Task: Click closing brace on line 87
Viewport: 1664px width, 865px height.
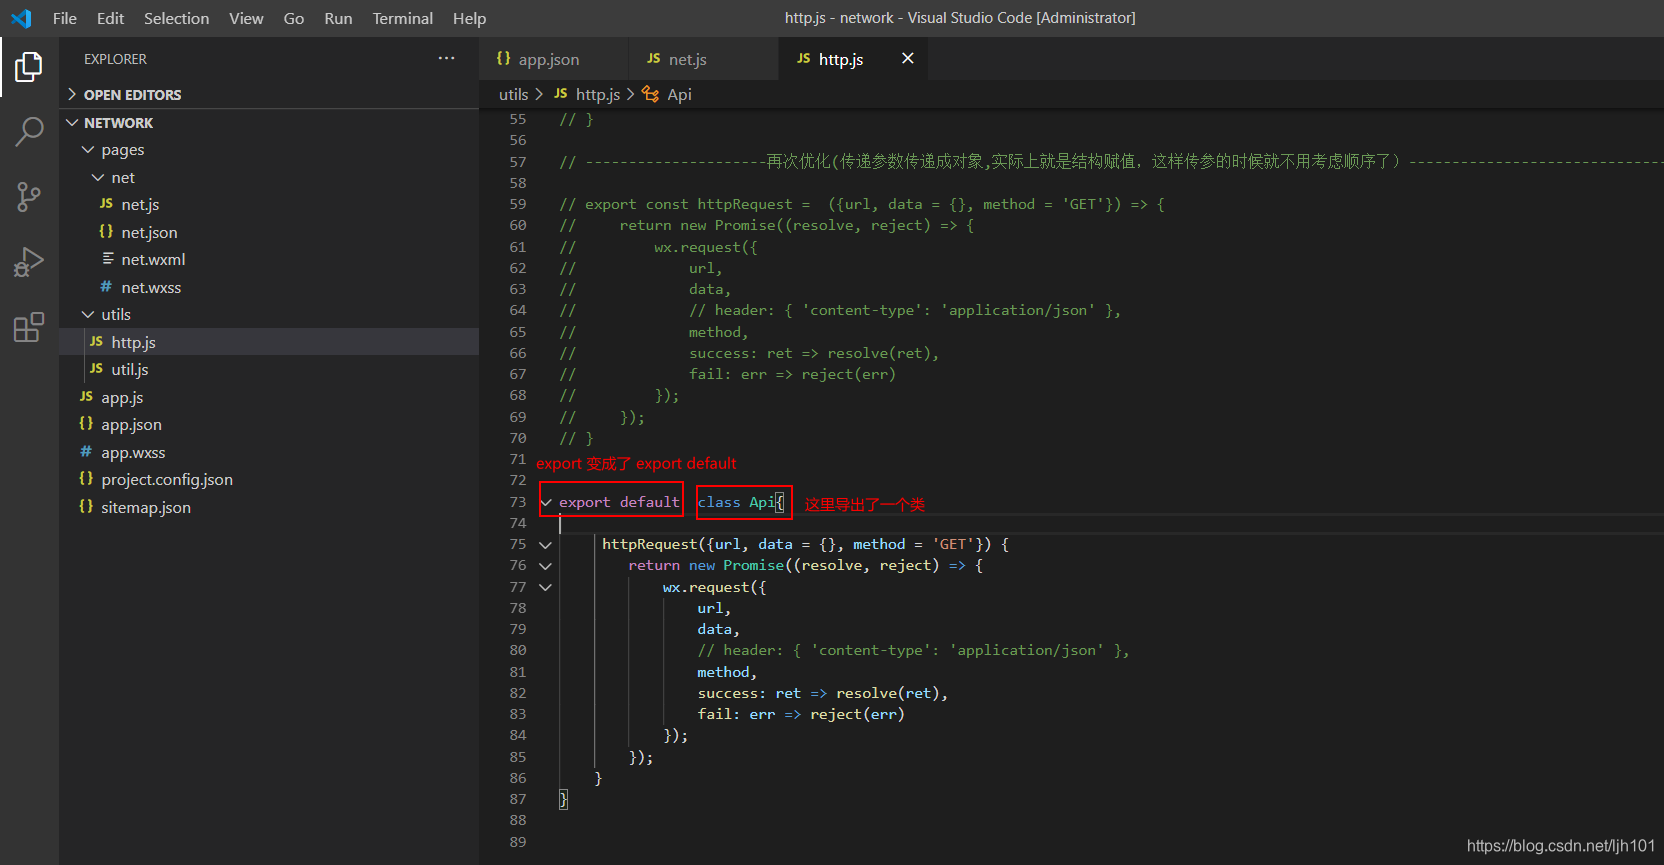Action: 563,799
